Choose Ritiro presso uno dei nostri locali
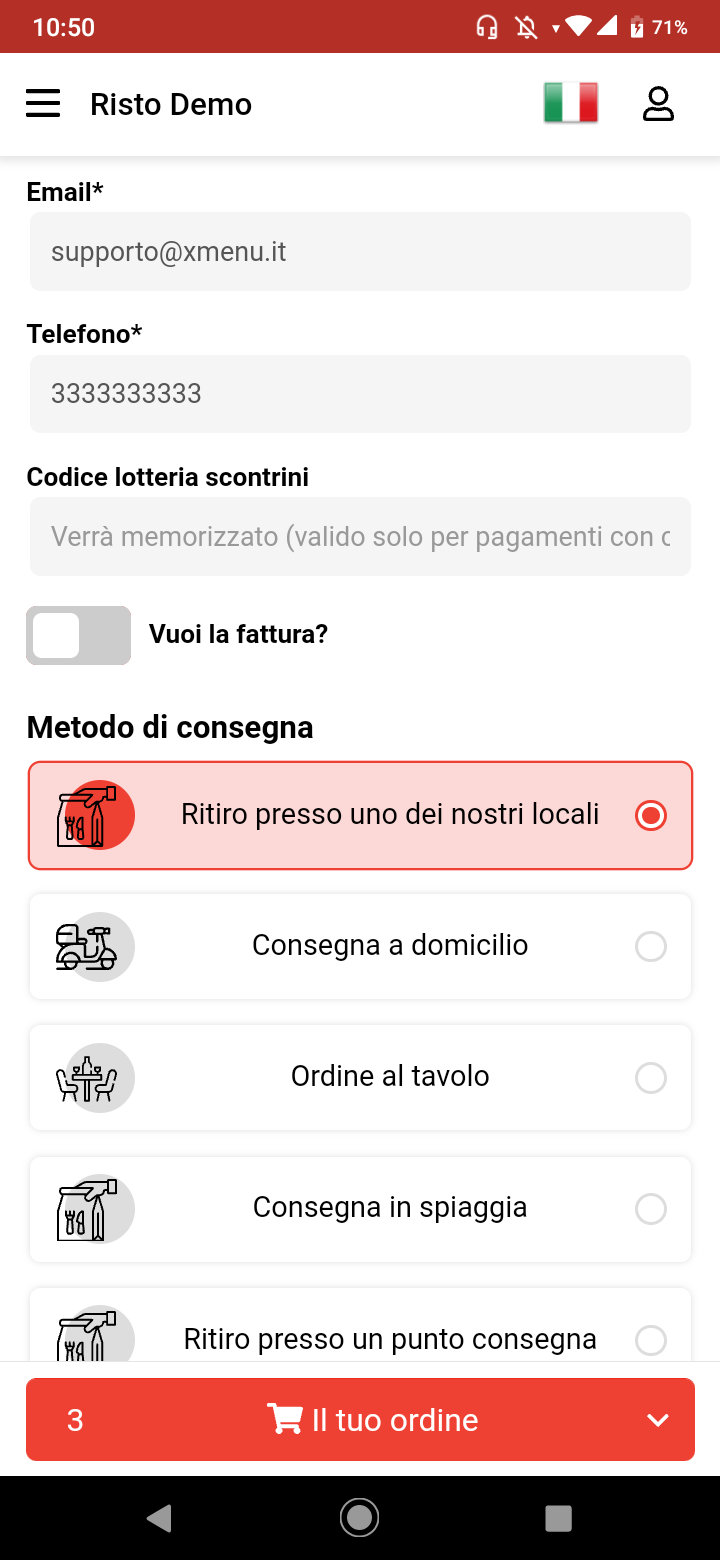 (390, 815)
